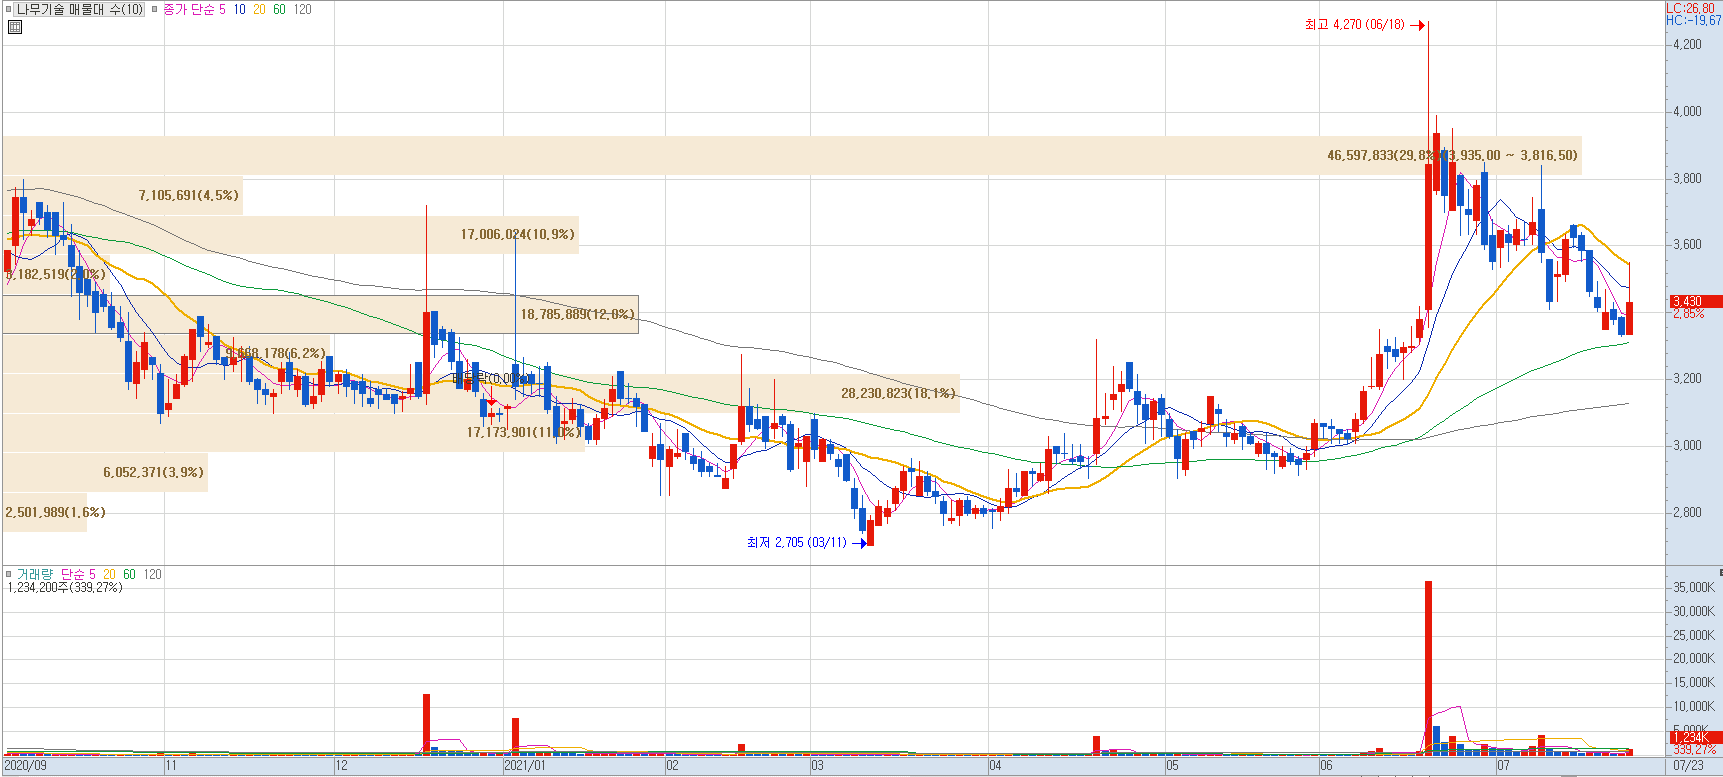The height and width of the screenshot is (777, 1723).
Task: Select the 5-day price MA legend
Action: 222,9
